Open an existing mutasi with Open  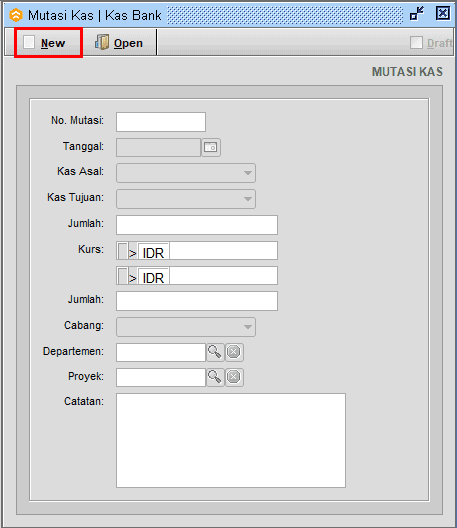click(119, 43)
